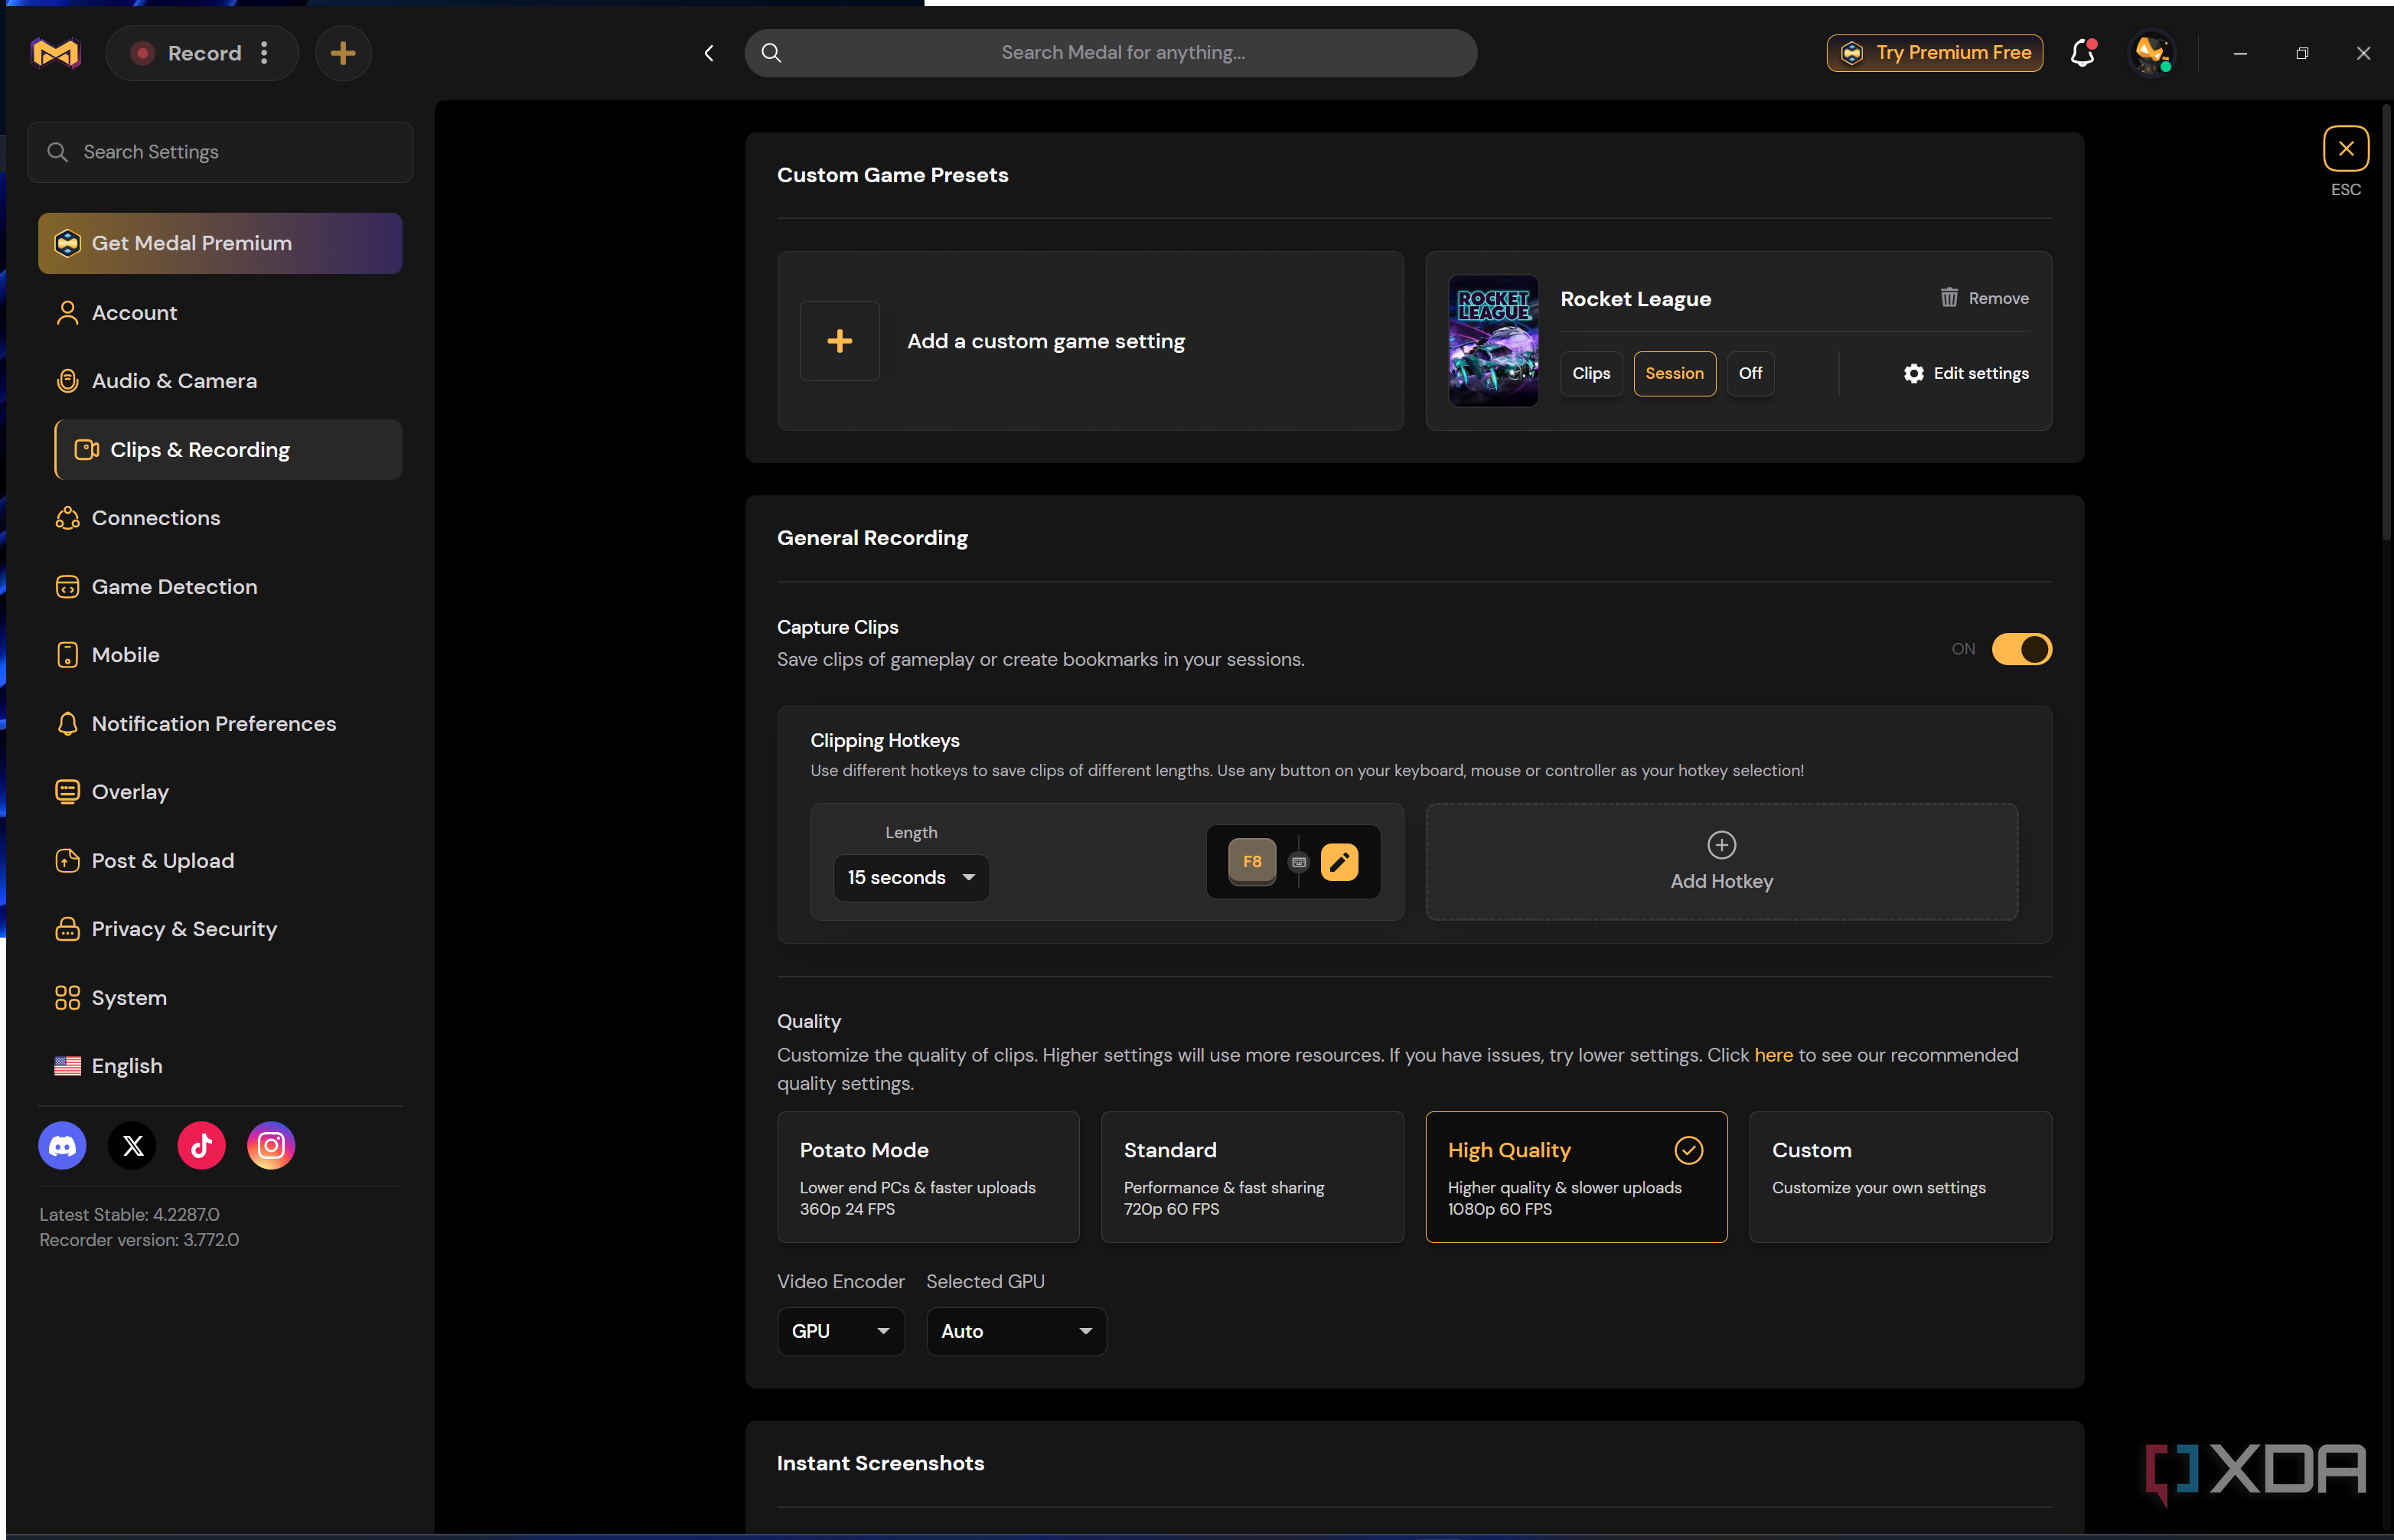
Task: Open the Account settings section
Action: pos(220,313)
